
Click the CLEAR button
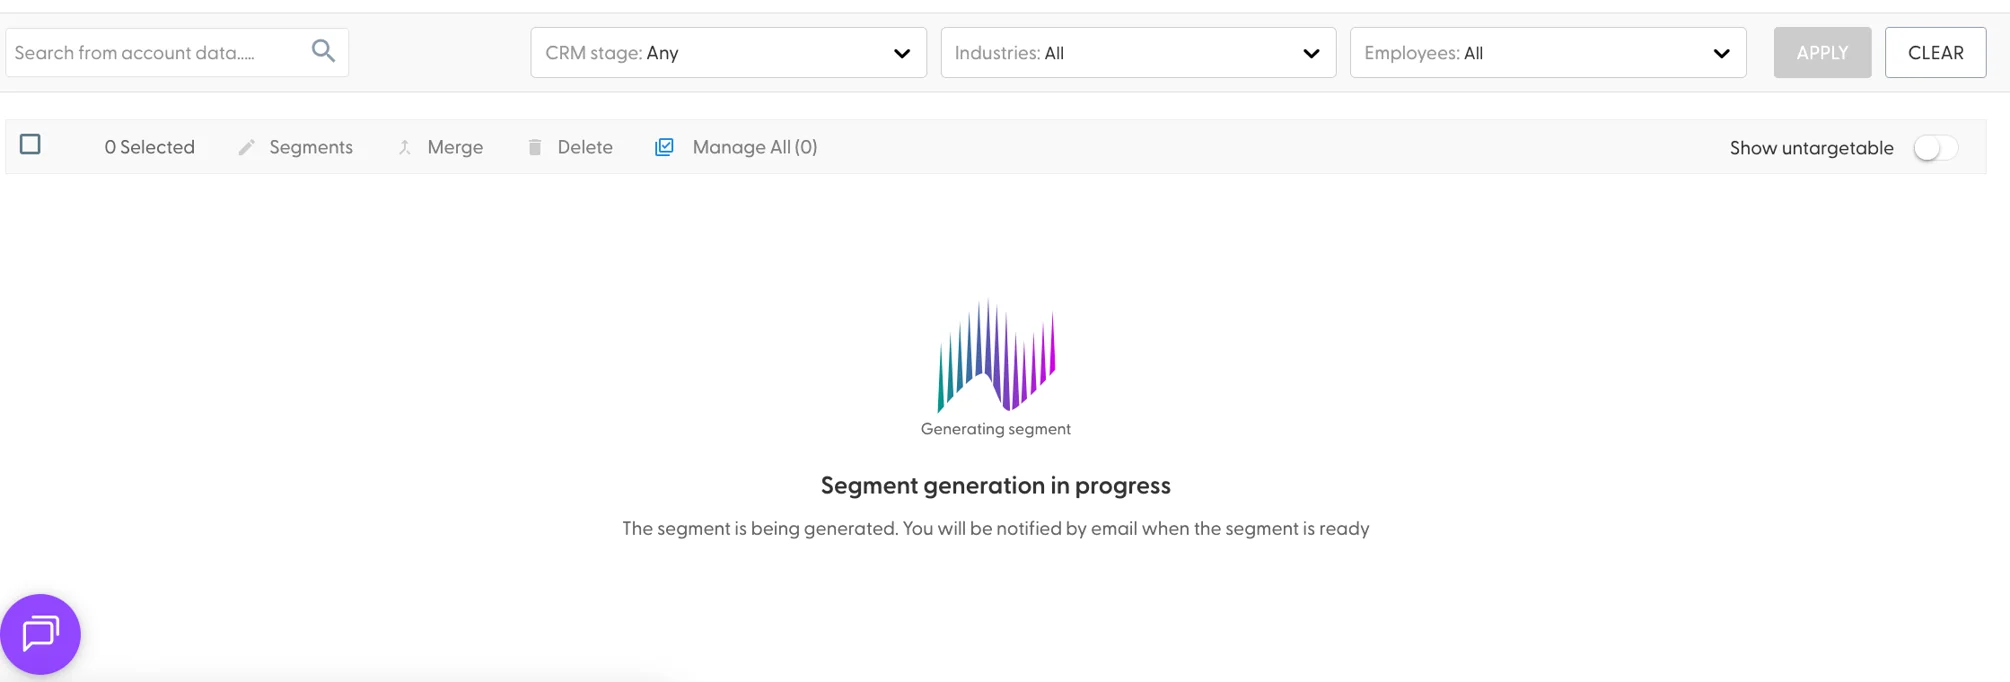coord(1935,53)
